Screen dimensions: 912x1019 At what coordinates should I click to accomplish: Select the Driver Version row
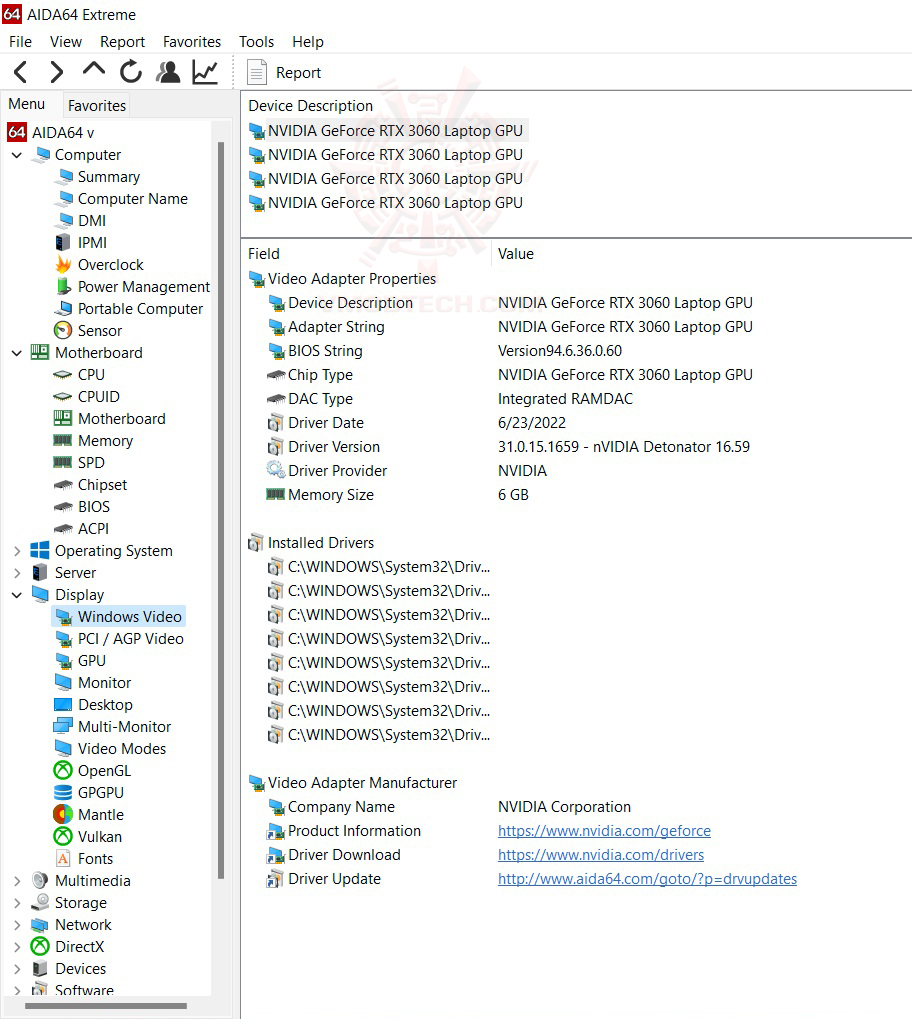509,447
